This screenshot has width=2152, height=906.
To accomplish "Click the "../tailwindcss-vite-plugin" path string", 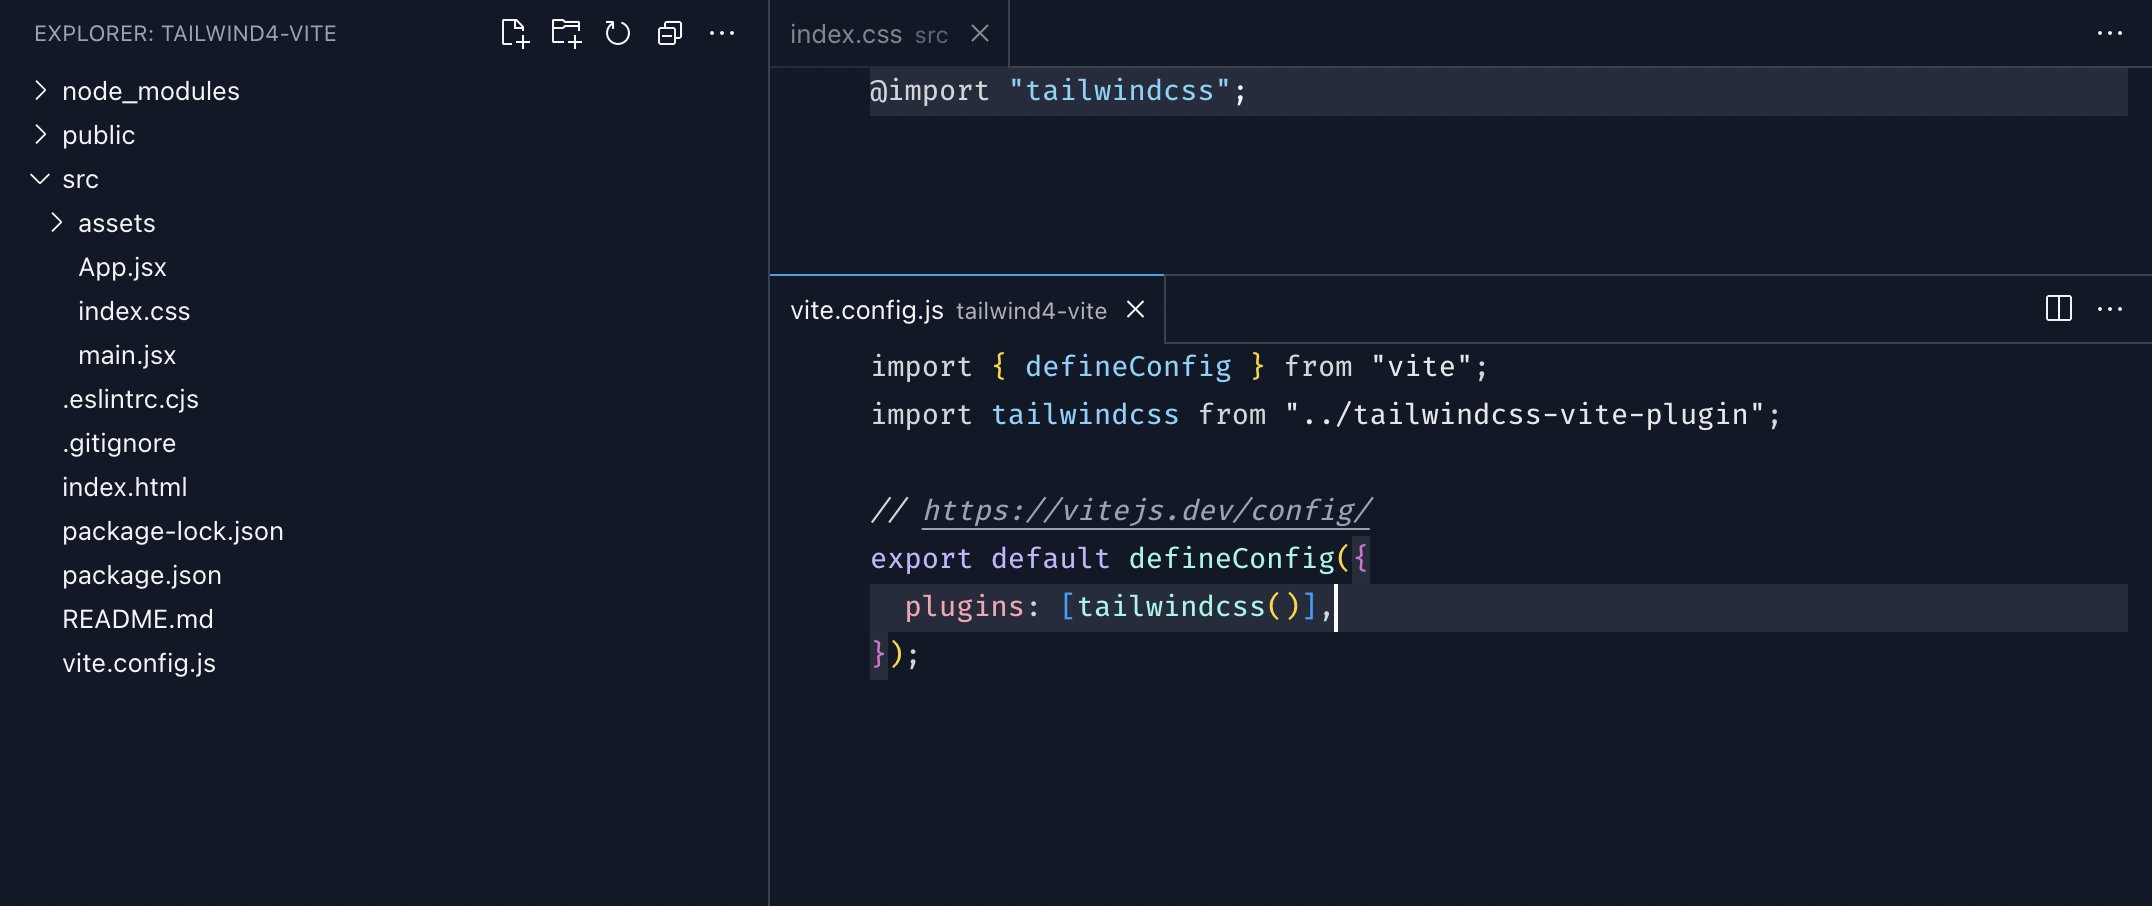I will pos(1525,414).
